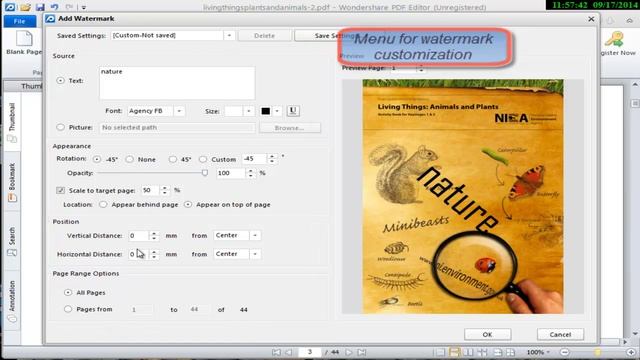640x360 pixels.
Task: Click the zoom out minus icon
Action: coord(564,352)
